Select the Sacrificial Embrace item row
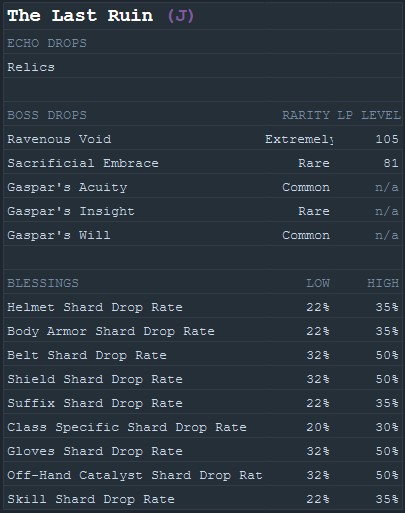 click(203, 163)
